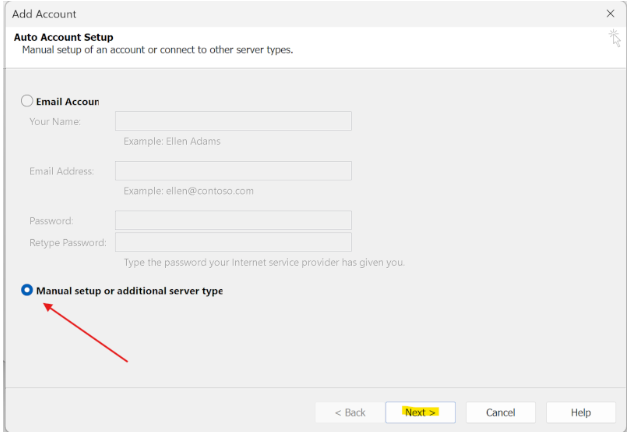Click the 'Retype Password:' label
The width and height of the screenshot is (632, 433).
69,243
